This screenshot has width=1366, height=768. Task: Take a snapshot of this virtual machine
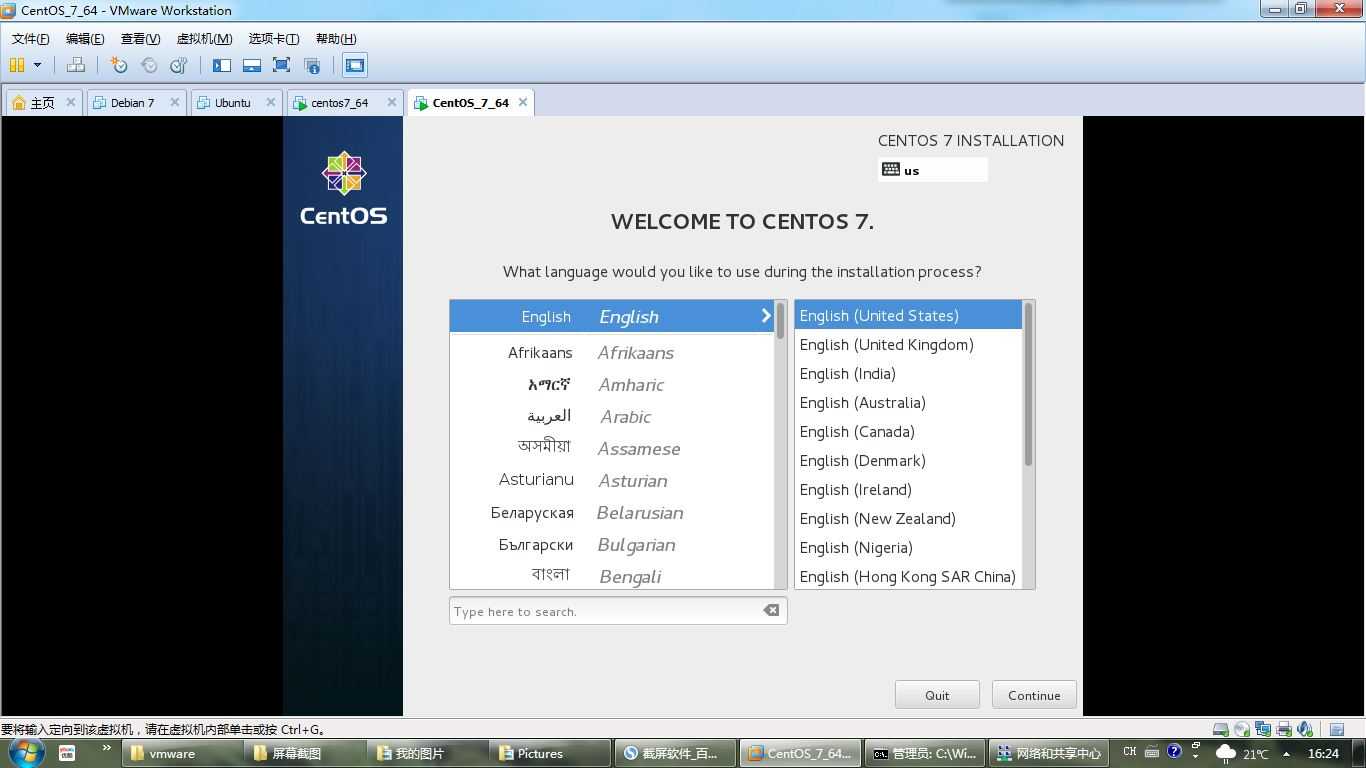coord(119,65)
